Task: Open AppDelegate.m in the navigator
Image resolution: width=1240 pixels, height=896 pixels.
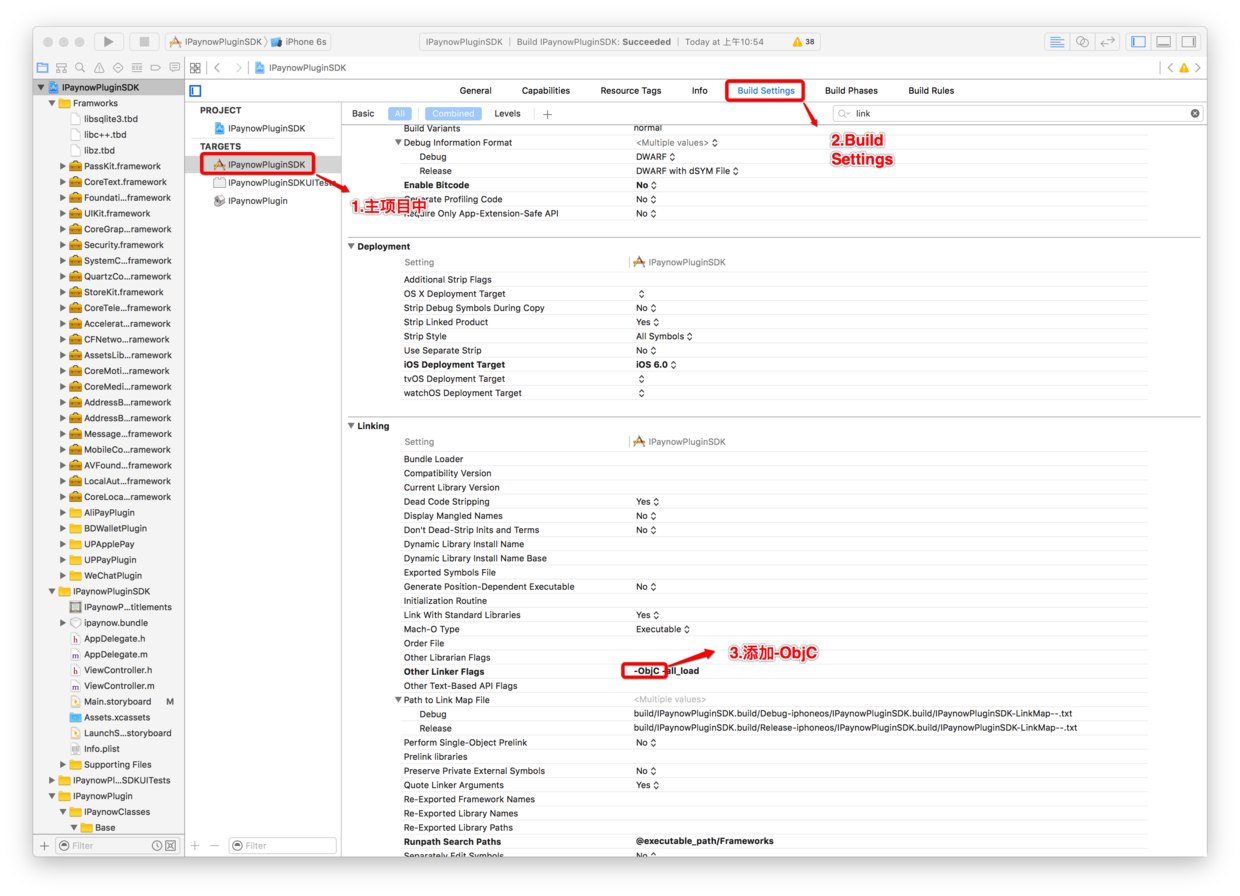Action: pos(115,655)
